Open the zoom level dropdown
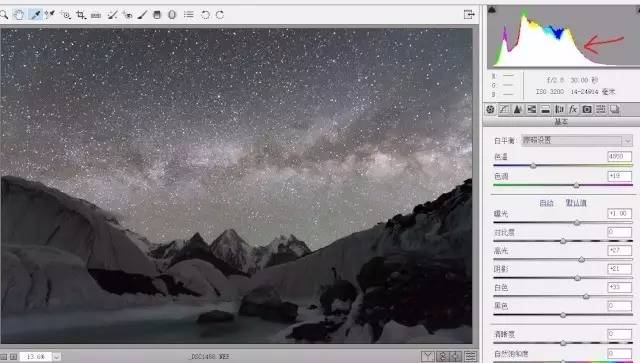640x363 pixels. pos(56,357)
